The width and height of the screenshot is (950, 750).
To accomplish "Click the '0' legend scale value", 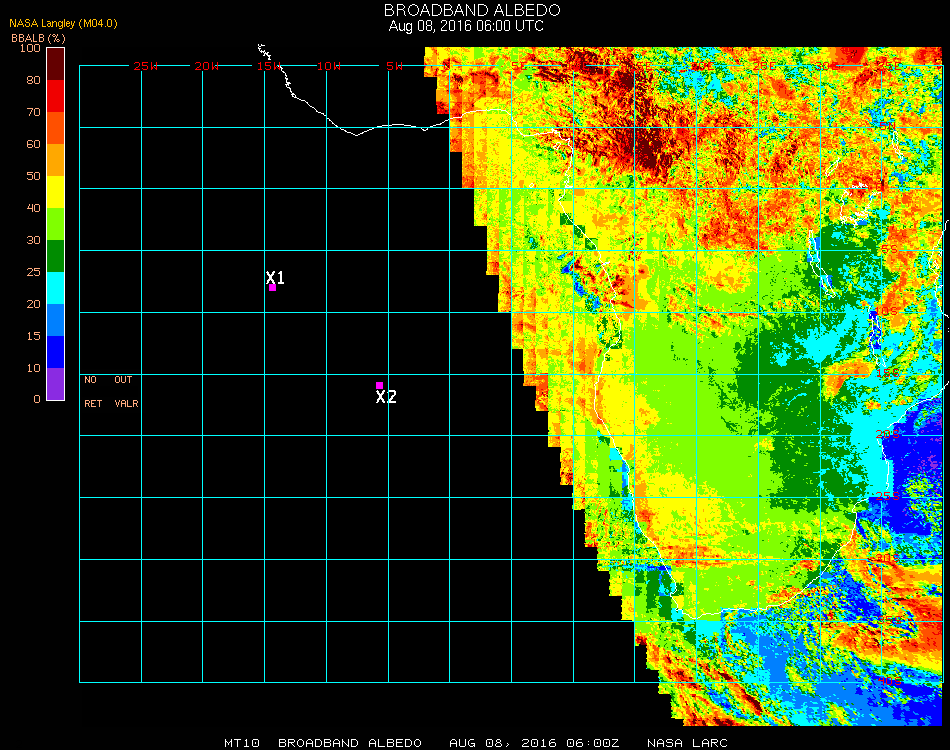I will 37,399.
